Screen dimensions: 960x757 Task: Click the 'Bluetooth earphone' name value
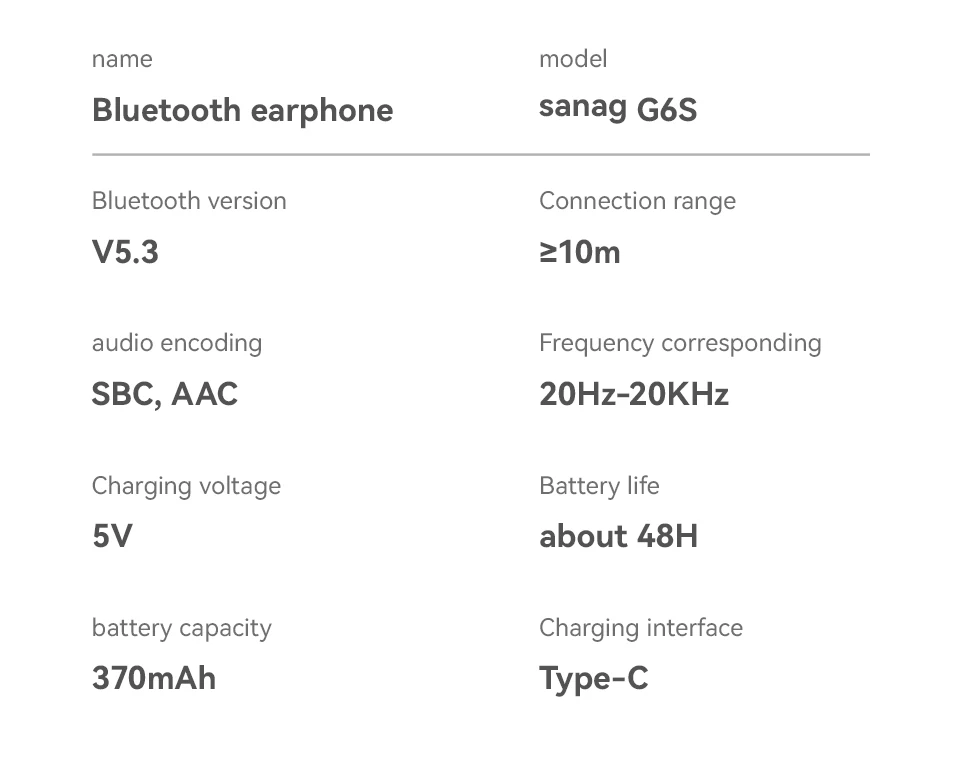point(242,110)
